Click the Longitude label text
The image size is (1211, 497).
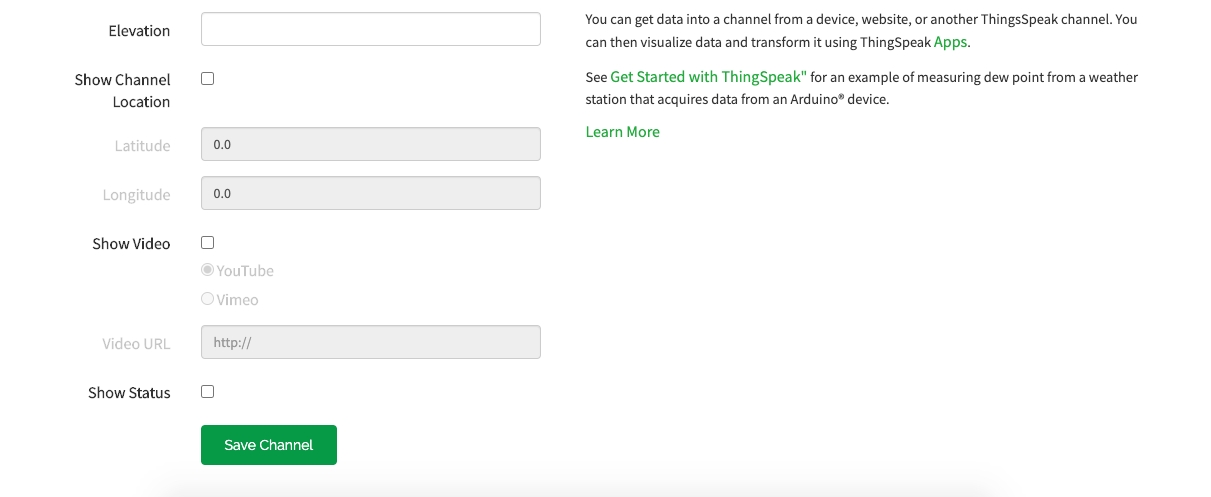[x=136, y=195]
